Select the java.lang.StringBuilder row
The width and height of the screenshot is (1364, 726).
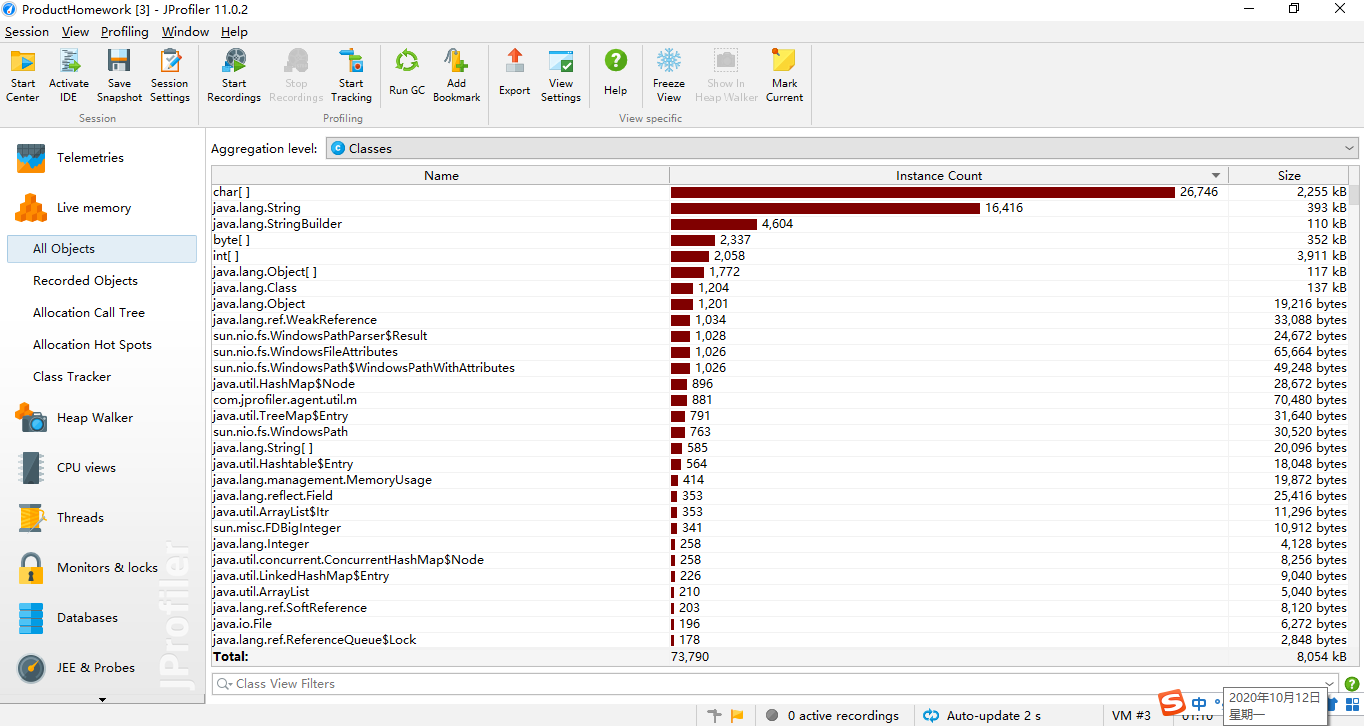tap(780, 224)
